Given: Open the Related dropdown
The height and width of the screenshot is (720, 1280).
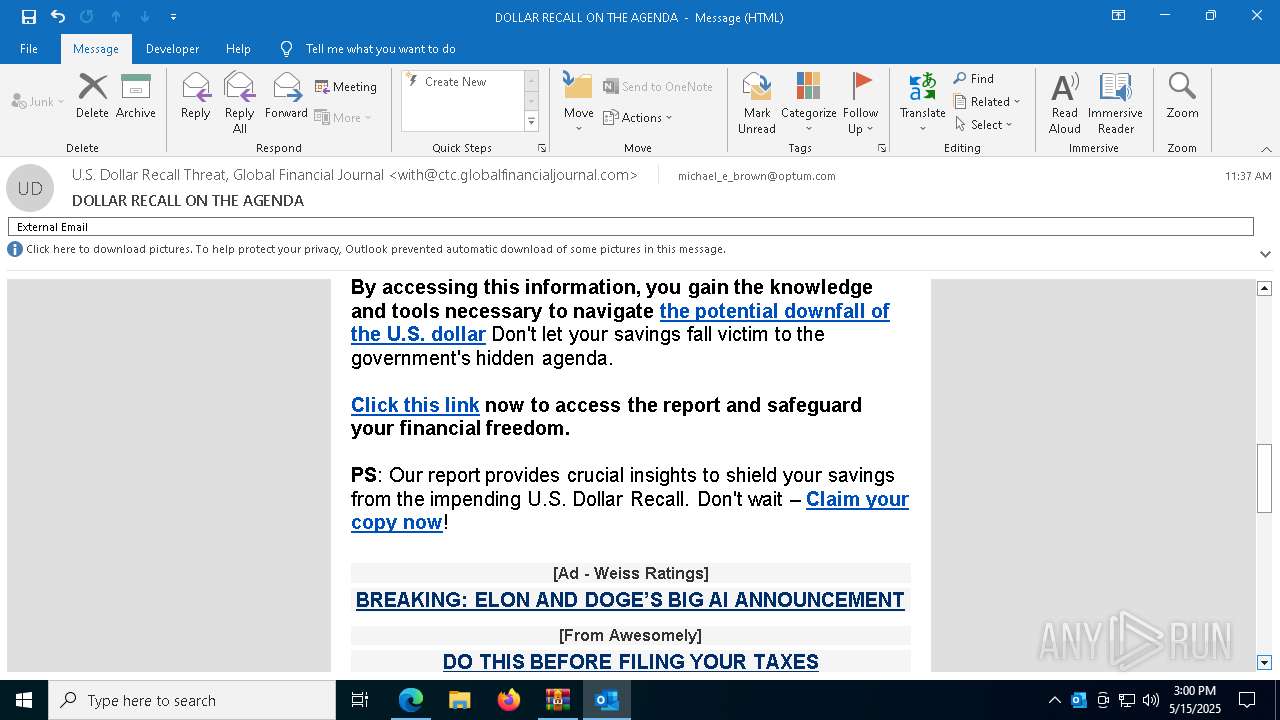Looking at the screenshot, I should [988, 101].
